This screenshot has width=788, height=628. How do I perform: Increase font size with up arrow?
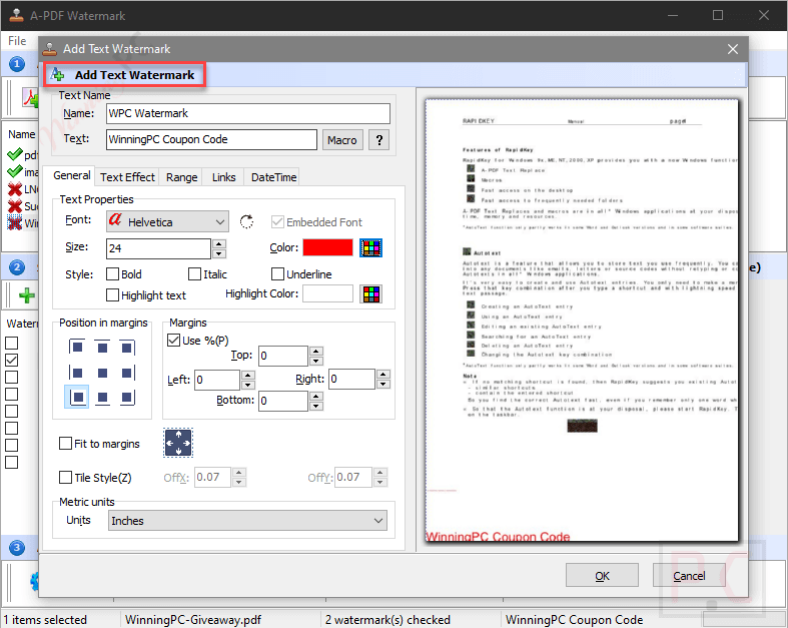(219, 244)
